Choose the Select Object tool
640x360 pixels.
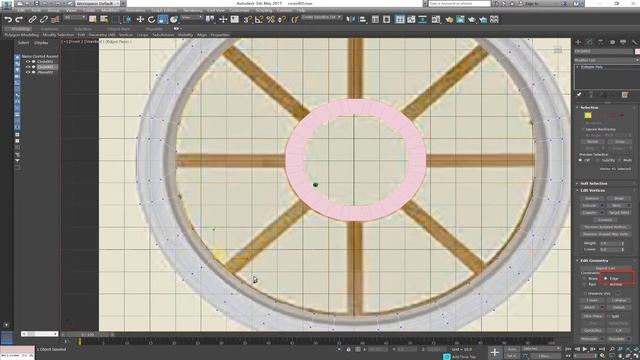[93, 19]
